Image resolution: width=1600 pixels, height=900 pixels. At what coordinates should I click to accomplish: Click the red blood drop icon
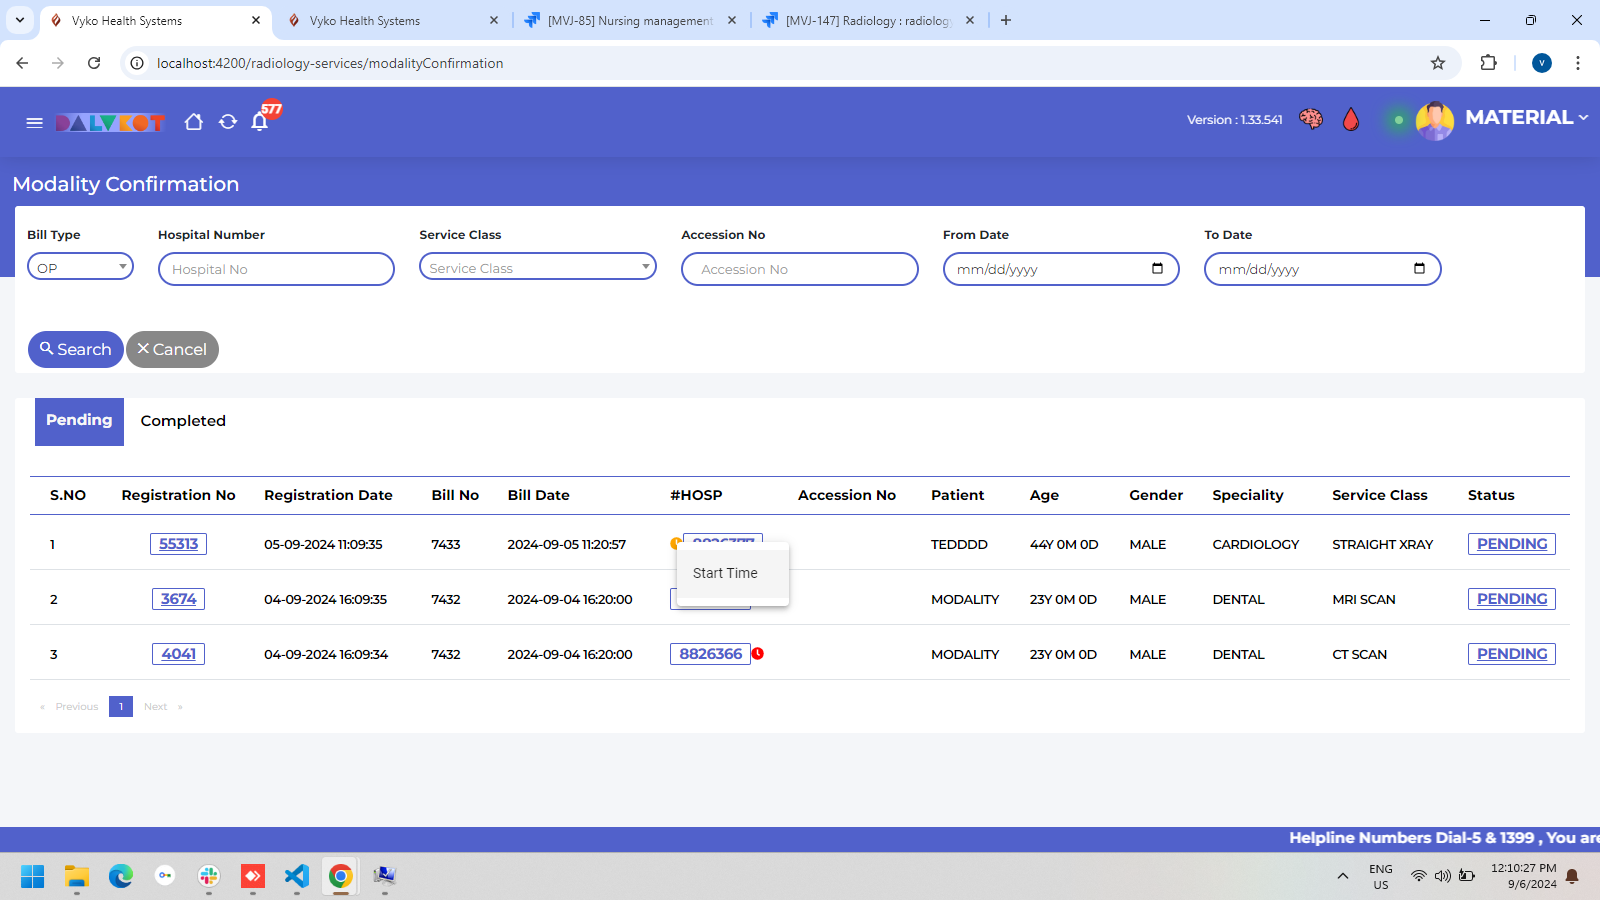click(1351, 120)
